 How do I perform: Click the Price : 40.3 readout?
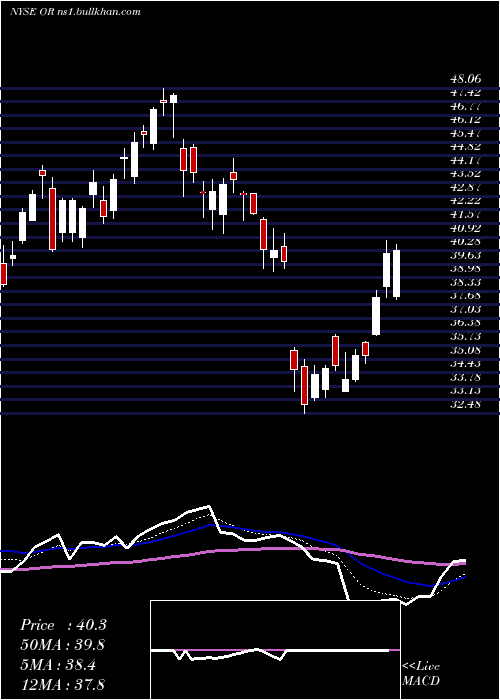tap(63, 625)
